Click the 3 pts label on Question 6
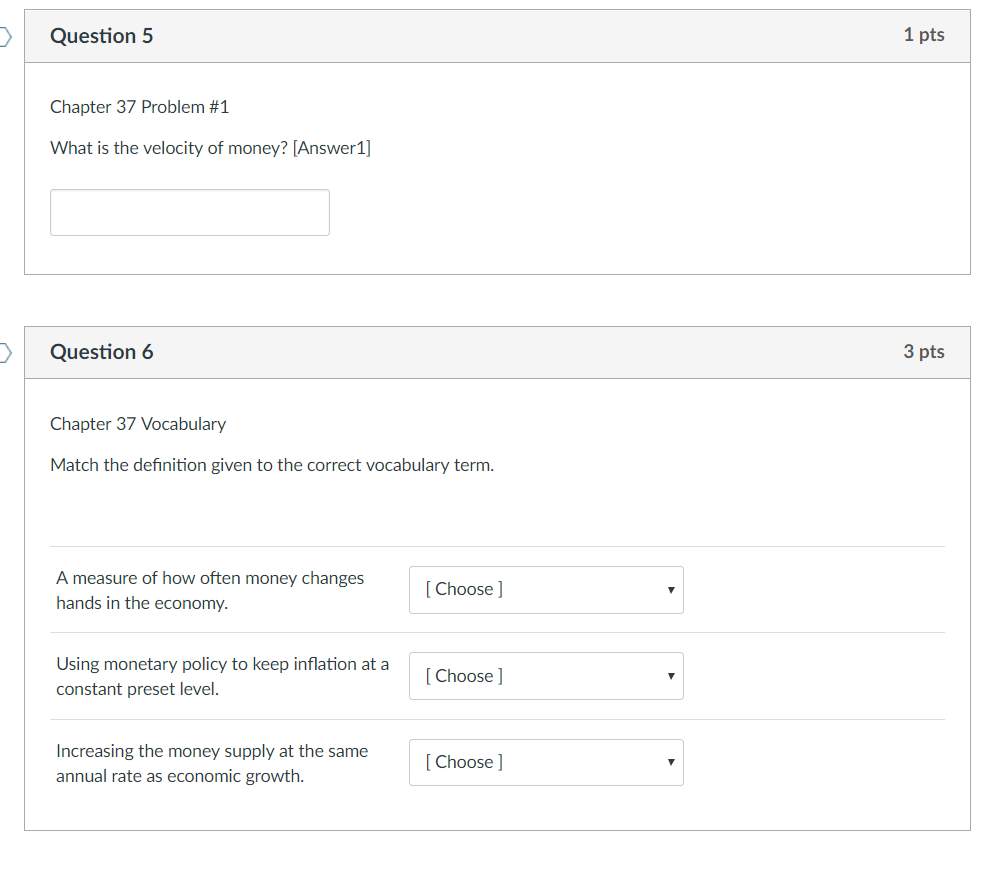This screenshot has width=994, height=875. pos(923,351)
